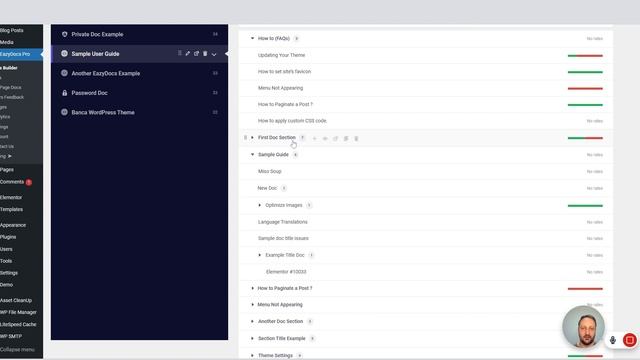Expand the Optimize Images item

tap(260, 205)
